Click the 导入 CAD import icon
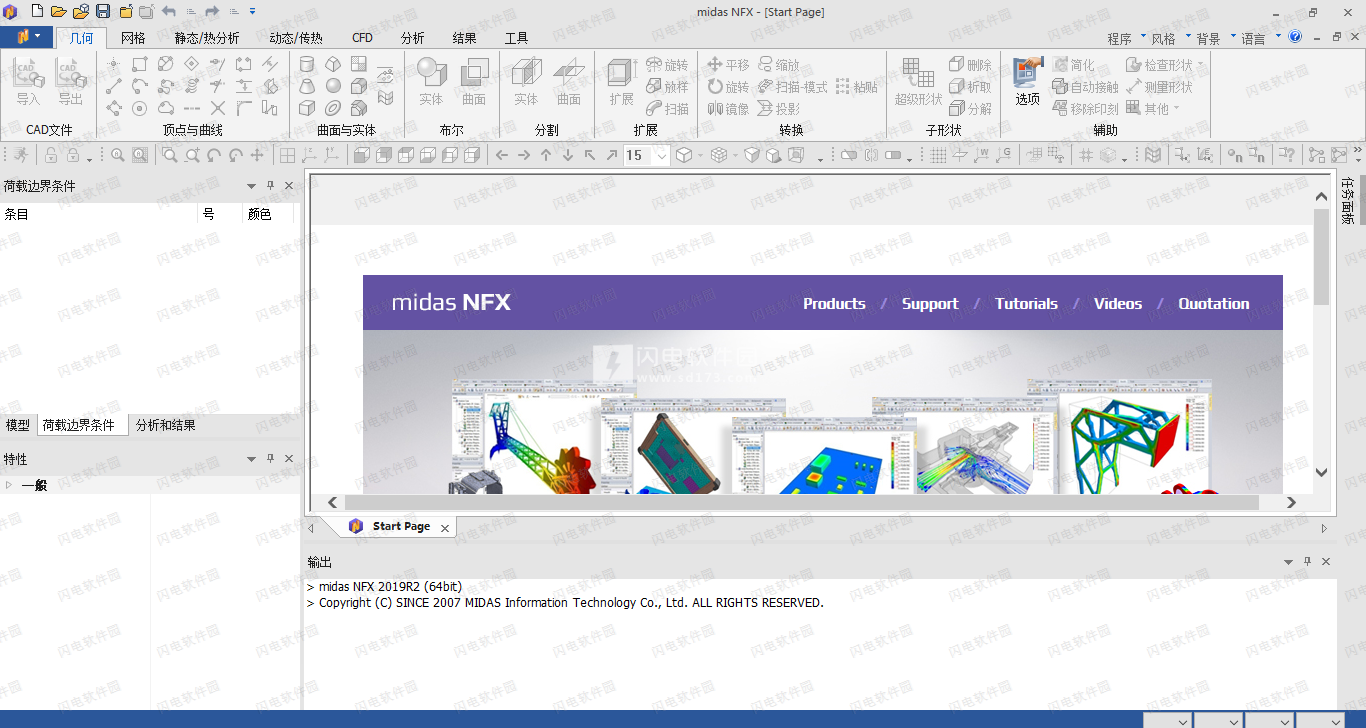This screenshot has height=728, width=1366. click(x=28, y=81)
